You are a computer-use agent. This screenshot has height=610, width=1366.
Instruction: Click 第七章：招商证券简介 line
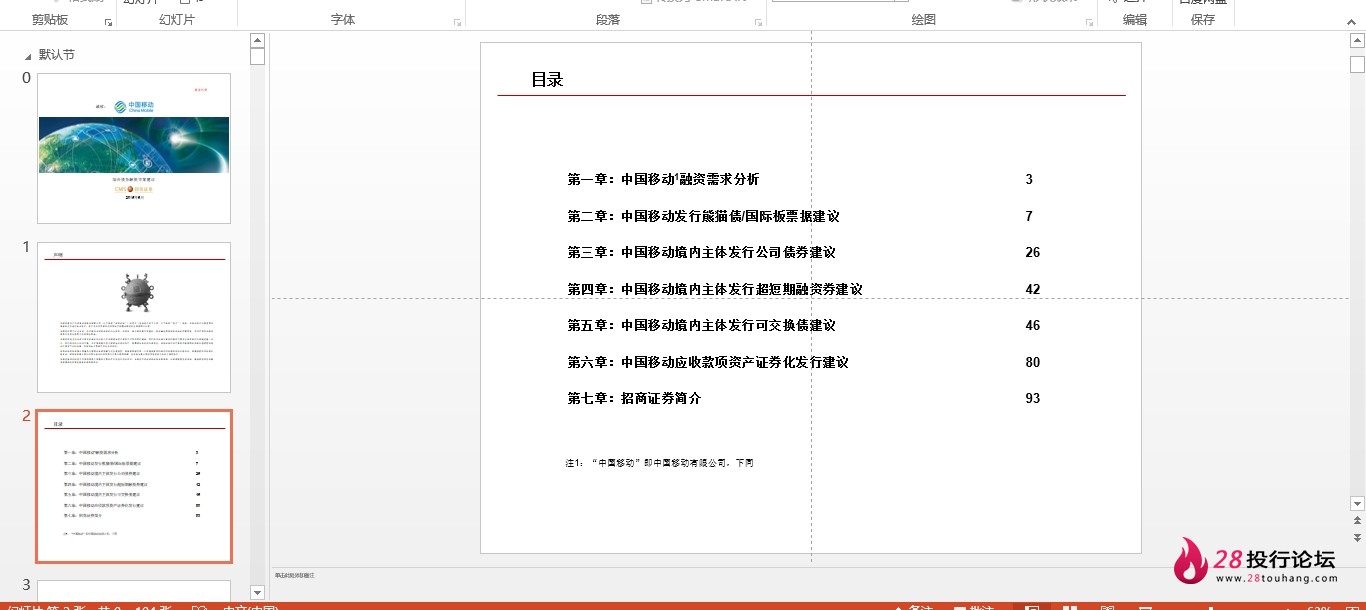(634, 398)
